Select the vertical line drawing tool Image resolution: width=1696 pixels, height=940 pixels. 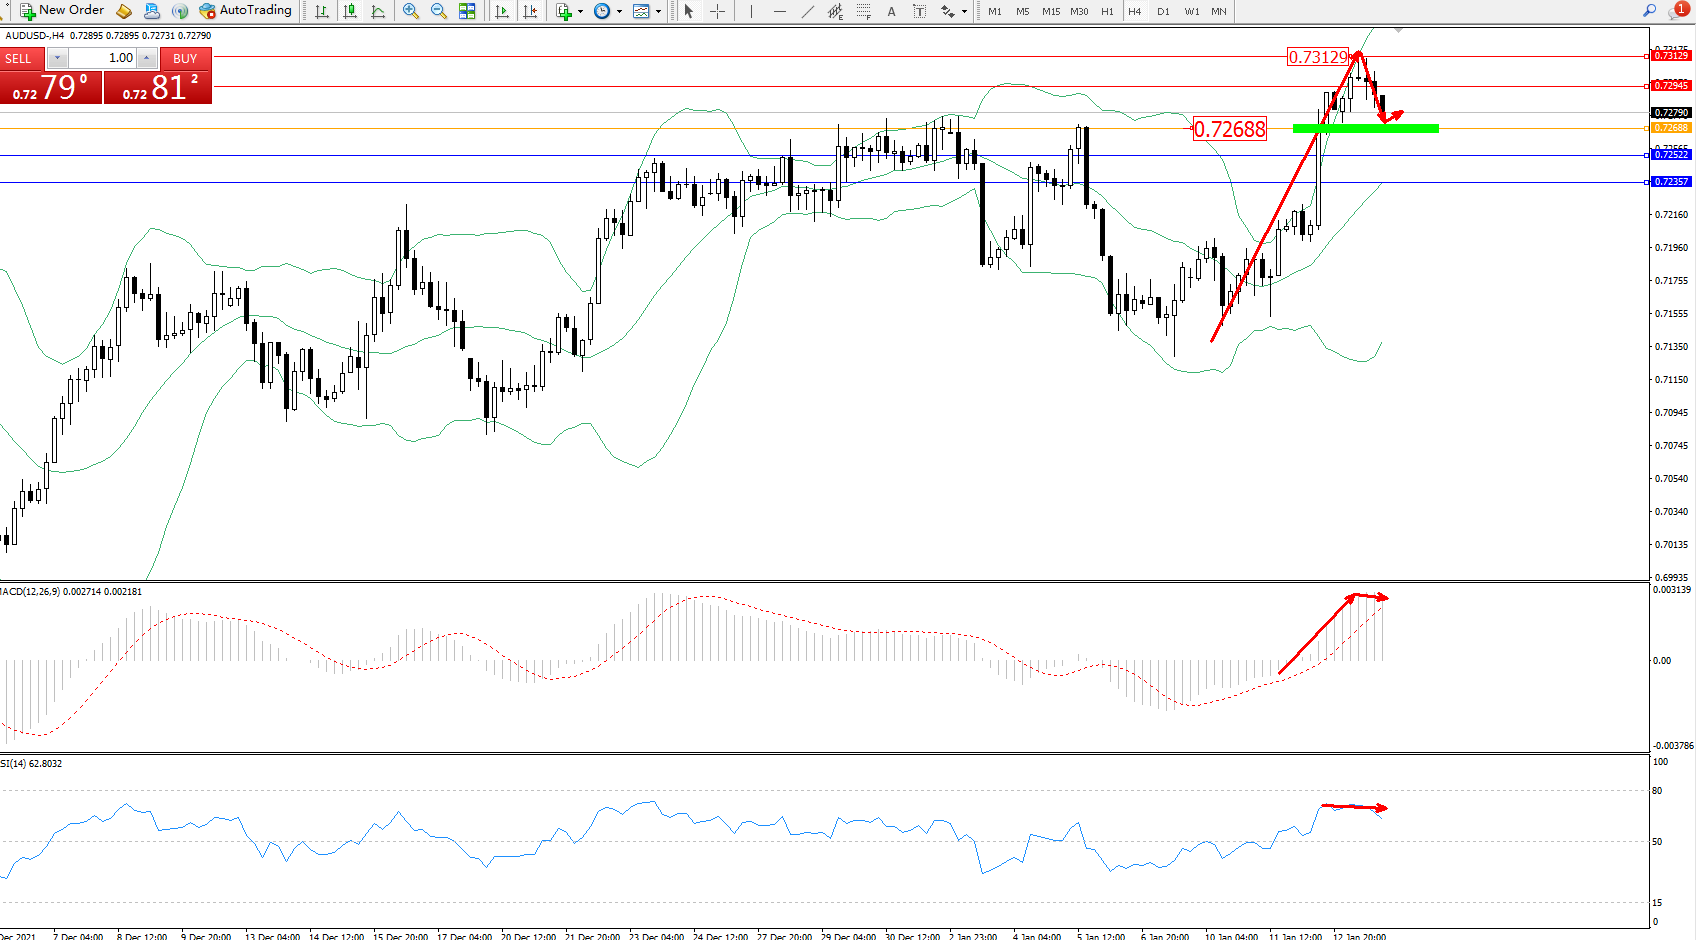(x=751, y=11)
